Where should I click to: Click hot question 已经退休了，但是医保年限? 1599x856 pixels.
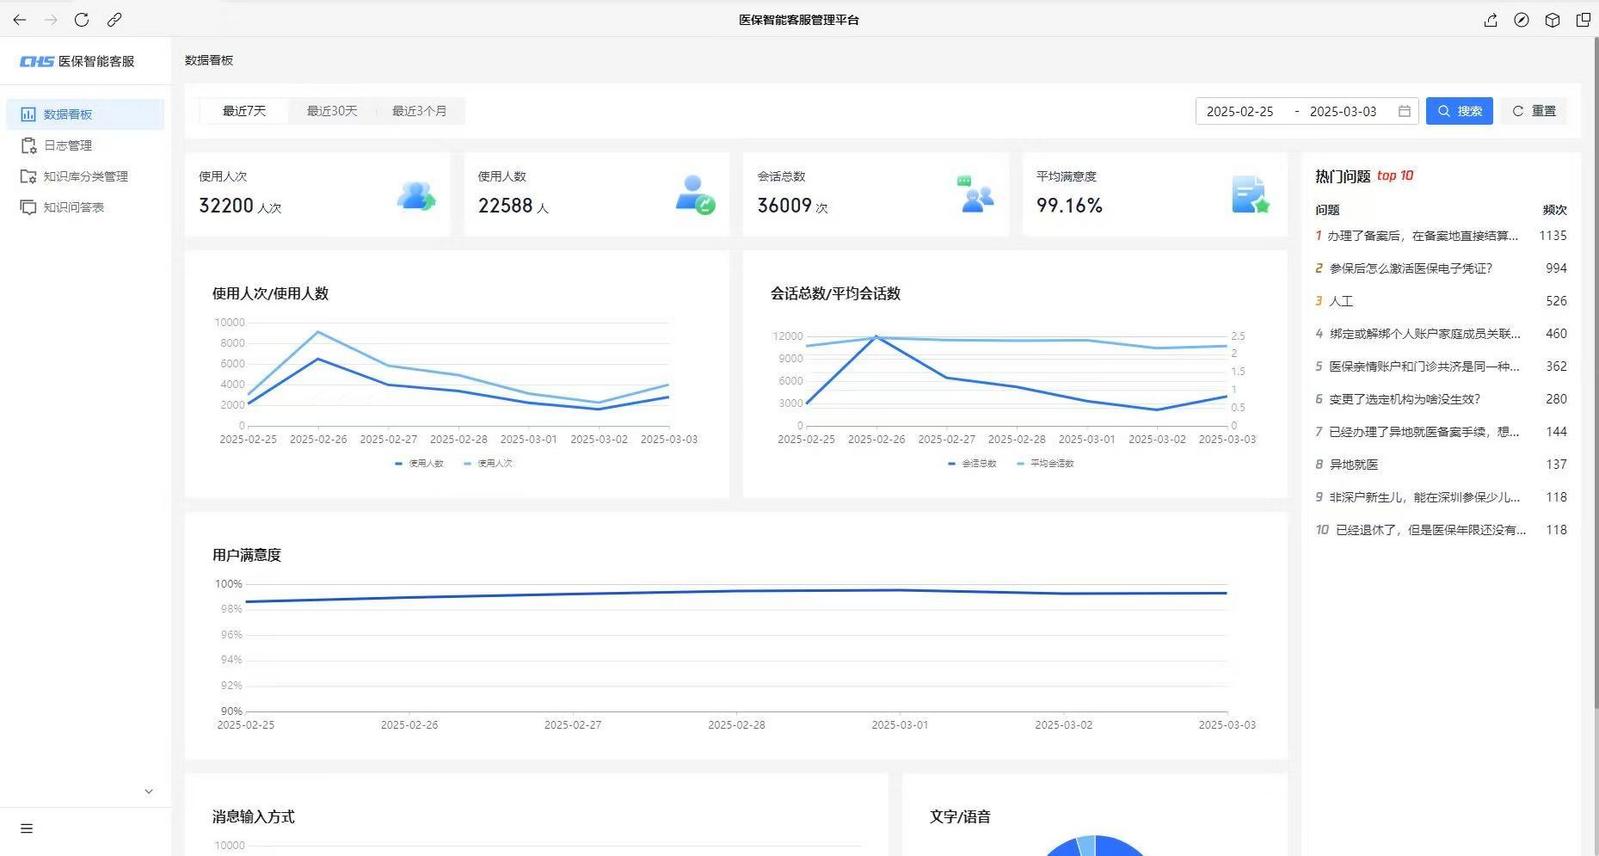coord(1431,530)
